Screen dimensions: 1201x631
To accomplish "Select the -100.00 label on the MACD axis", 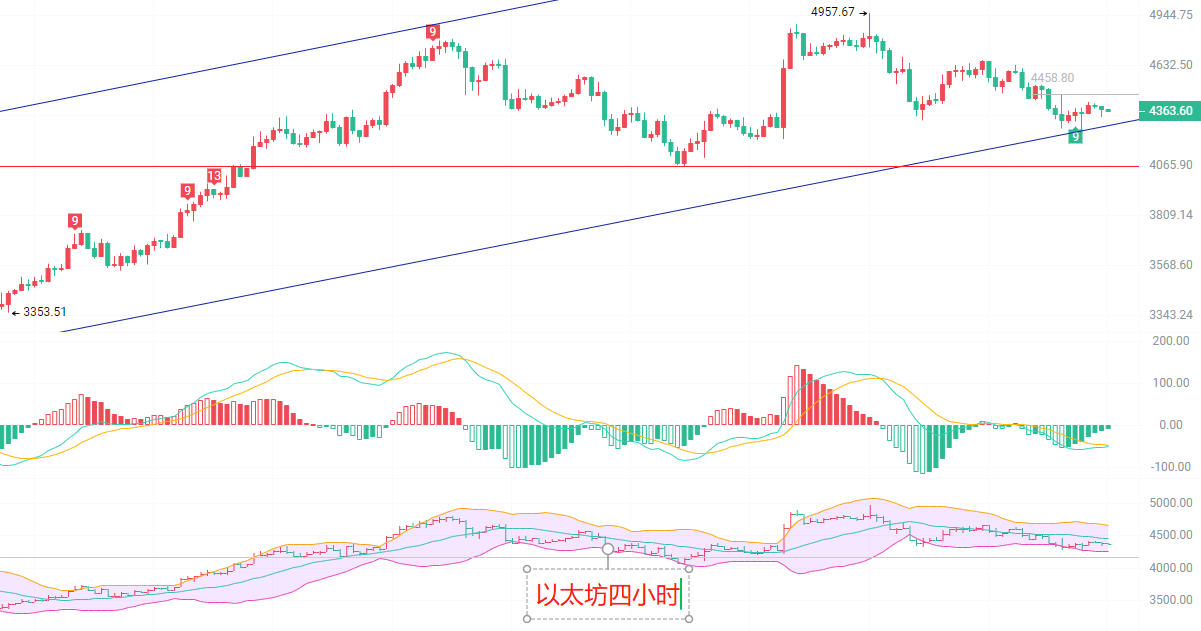I will coord(1168,467).
